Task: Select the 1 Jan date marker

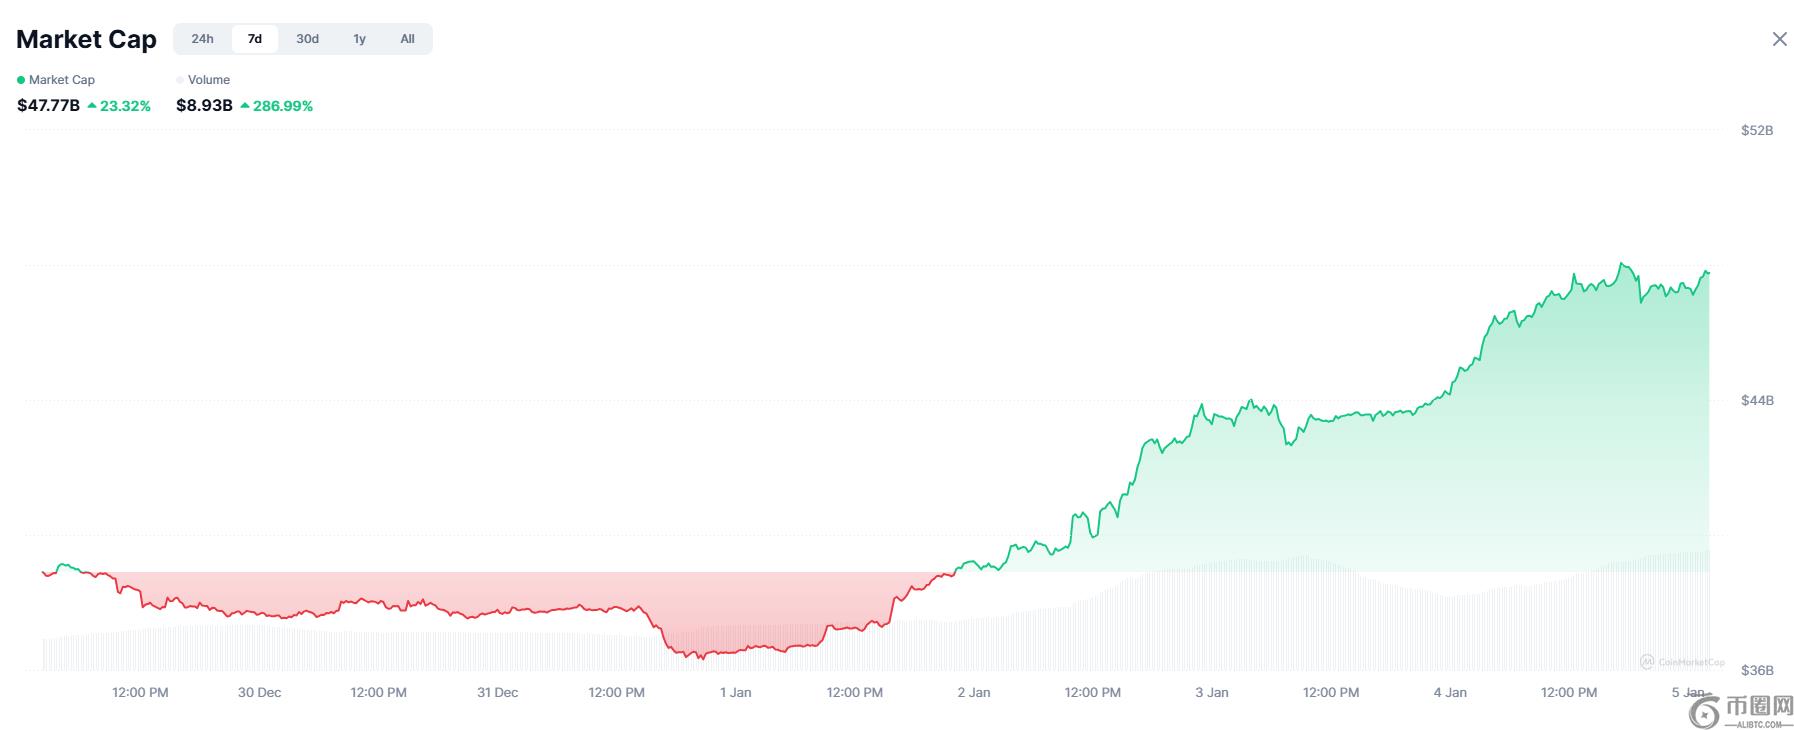Action: [x=735, y=692]
